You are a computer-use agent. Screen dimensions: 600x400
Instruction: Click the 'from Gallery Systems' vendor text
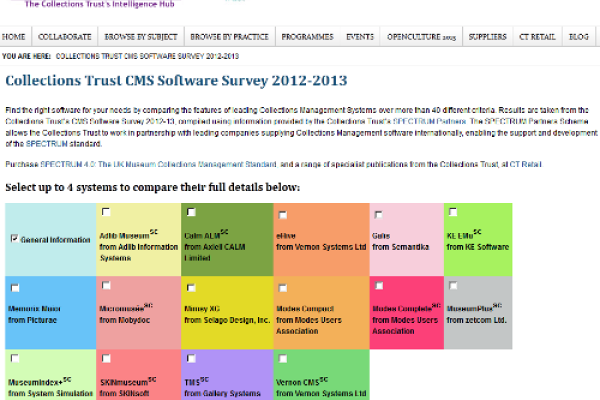(x=222, y=393)
